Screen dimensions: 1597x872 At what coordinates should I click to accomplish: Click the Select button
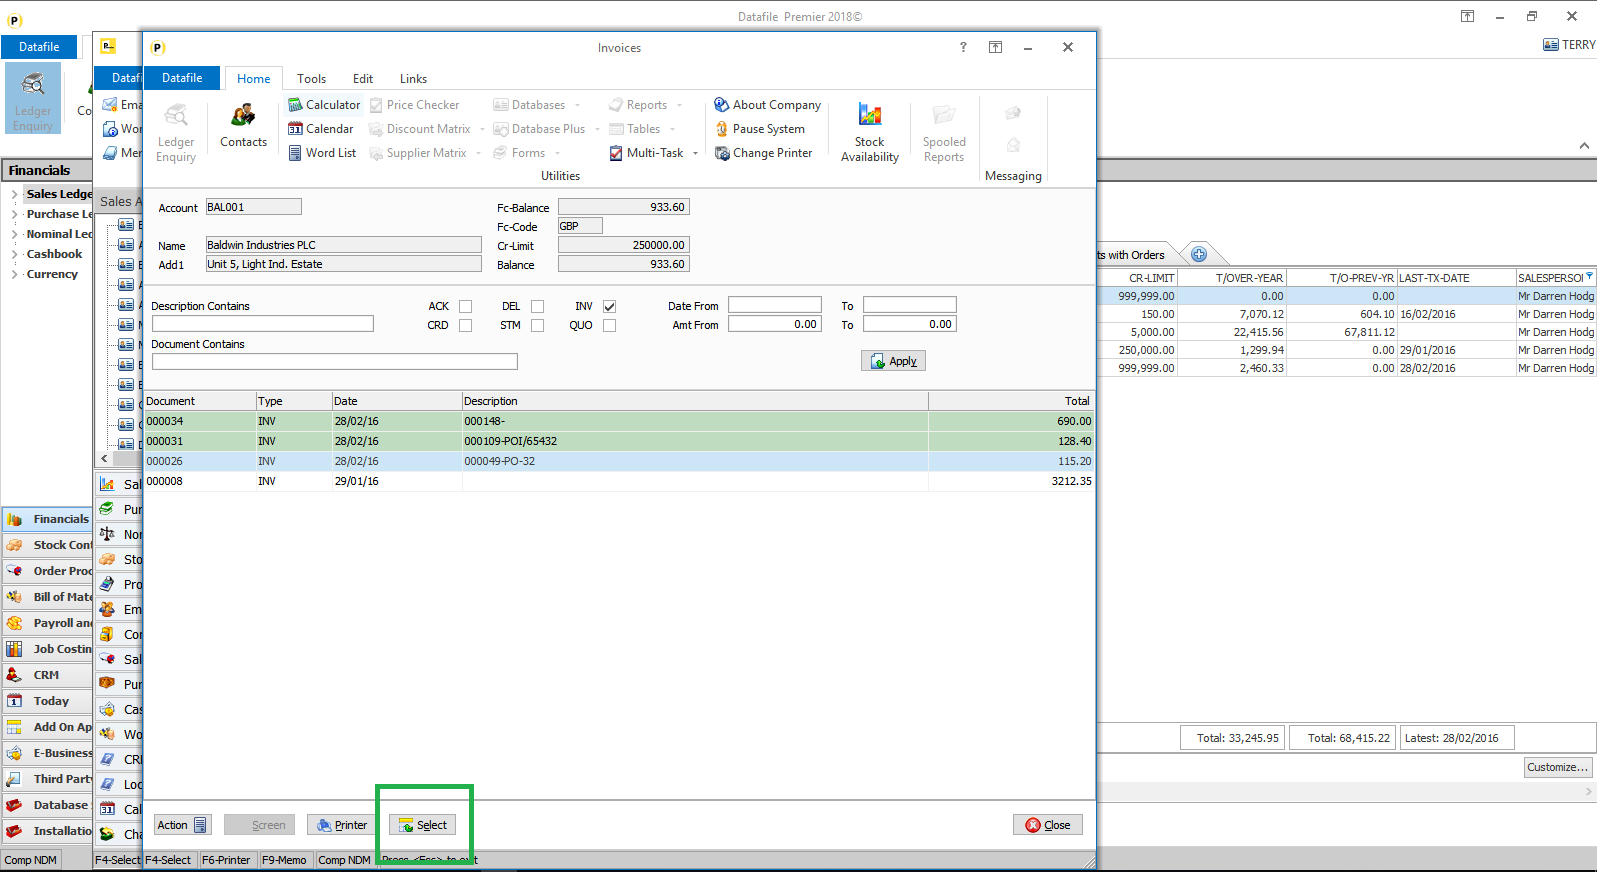(422, 825)
